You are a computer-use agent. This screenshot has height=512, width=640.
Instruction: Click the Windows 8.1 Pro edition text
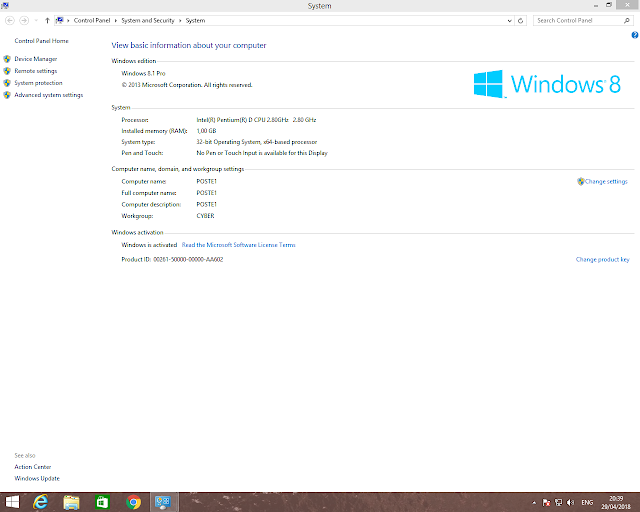[x=143, y=73]
